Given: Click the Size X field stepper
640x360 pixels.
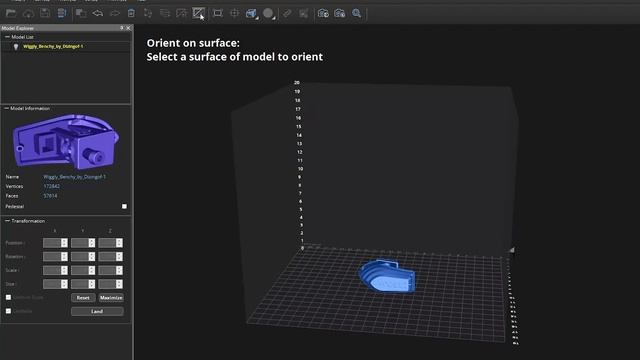Looking at the screenshot, I should (64, 284).
